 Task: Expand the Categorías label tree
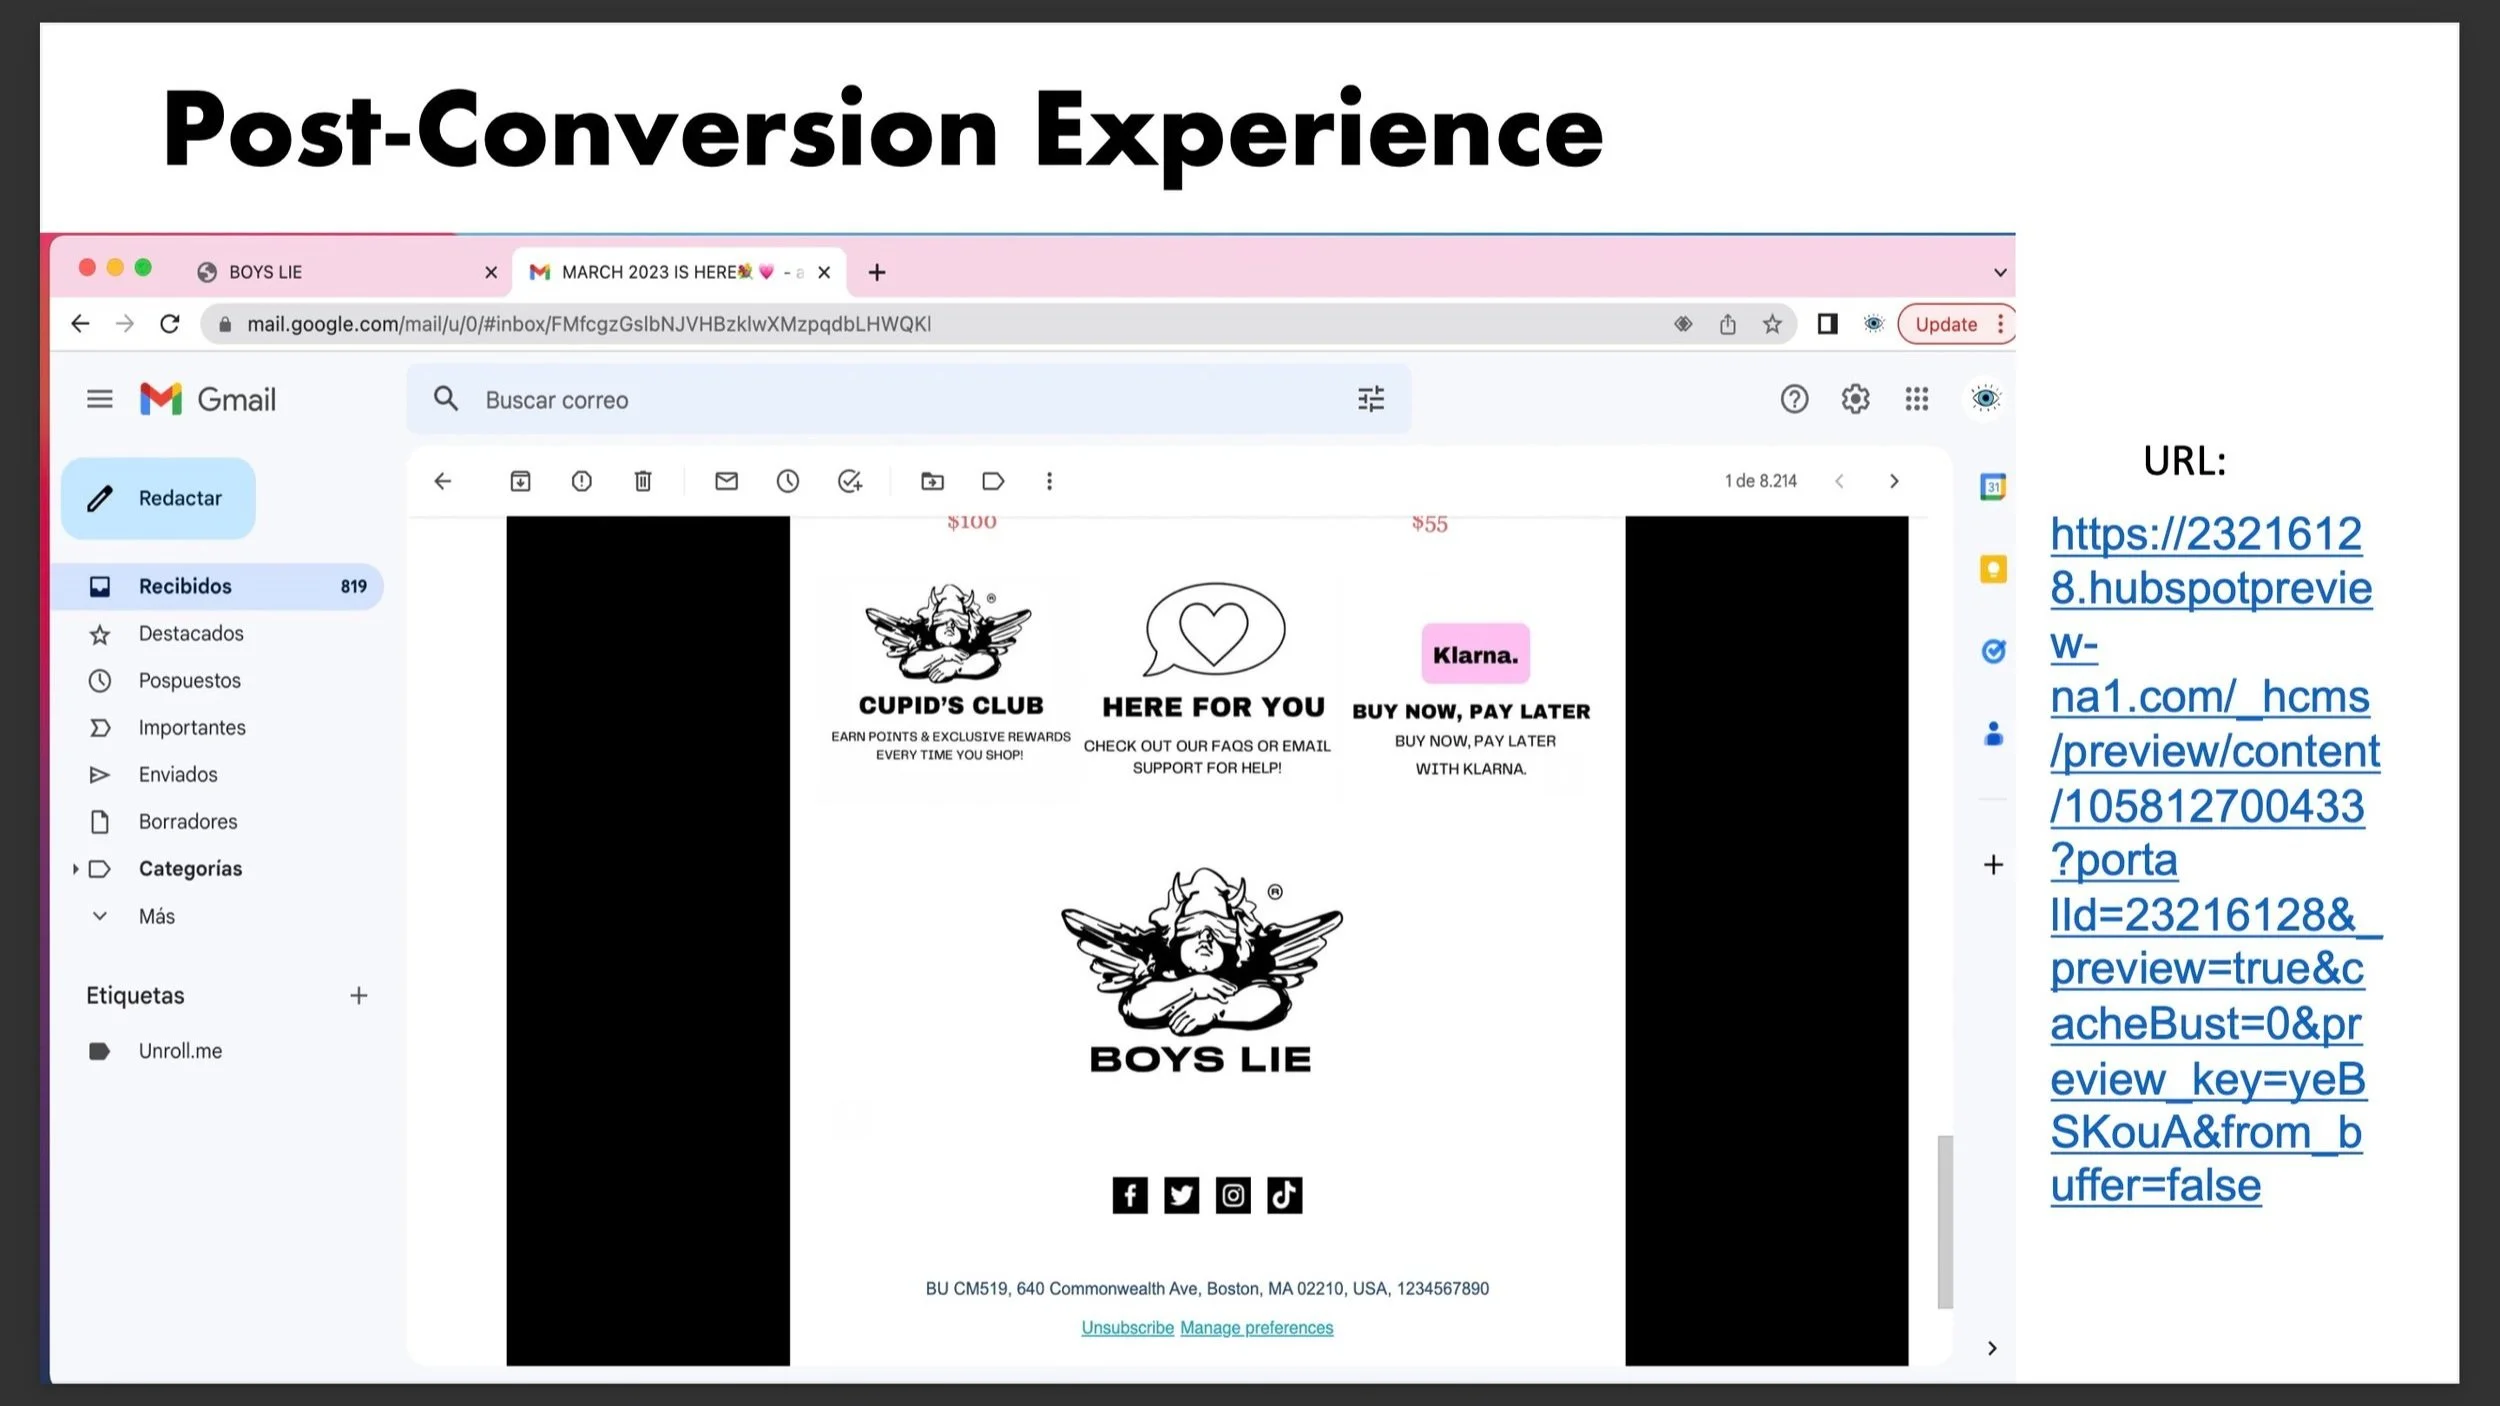tap(75, 869)
